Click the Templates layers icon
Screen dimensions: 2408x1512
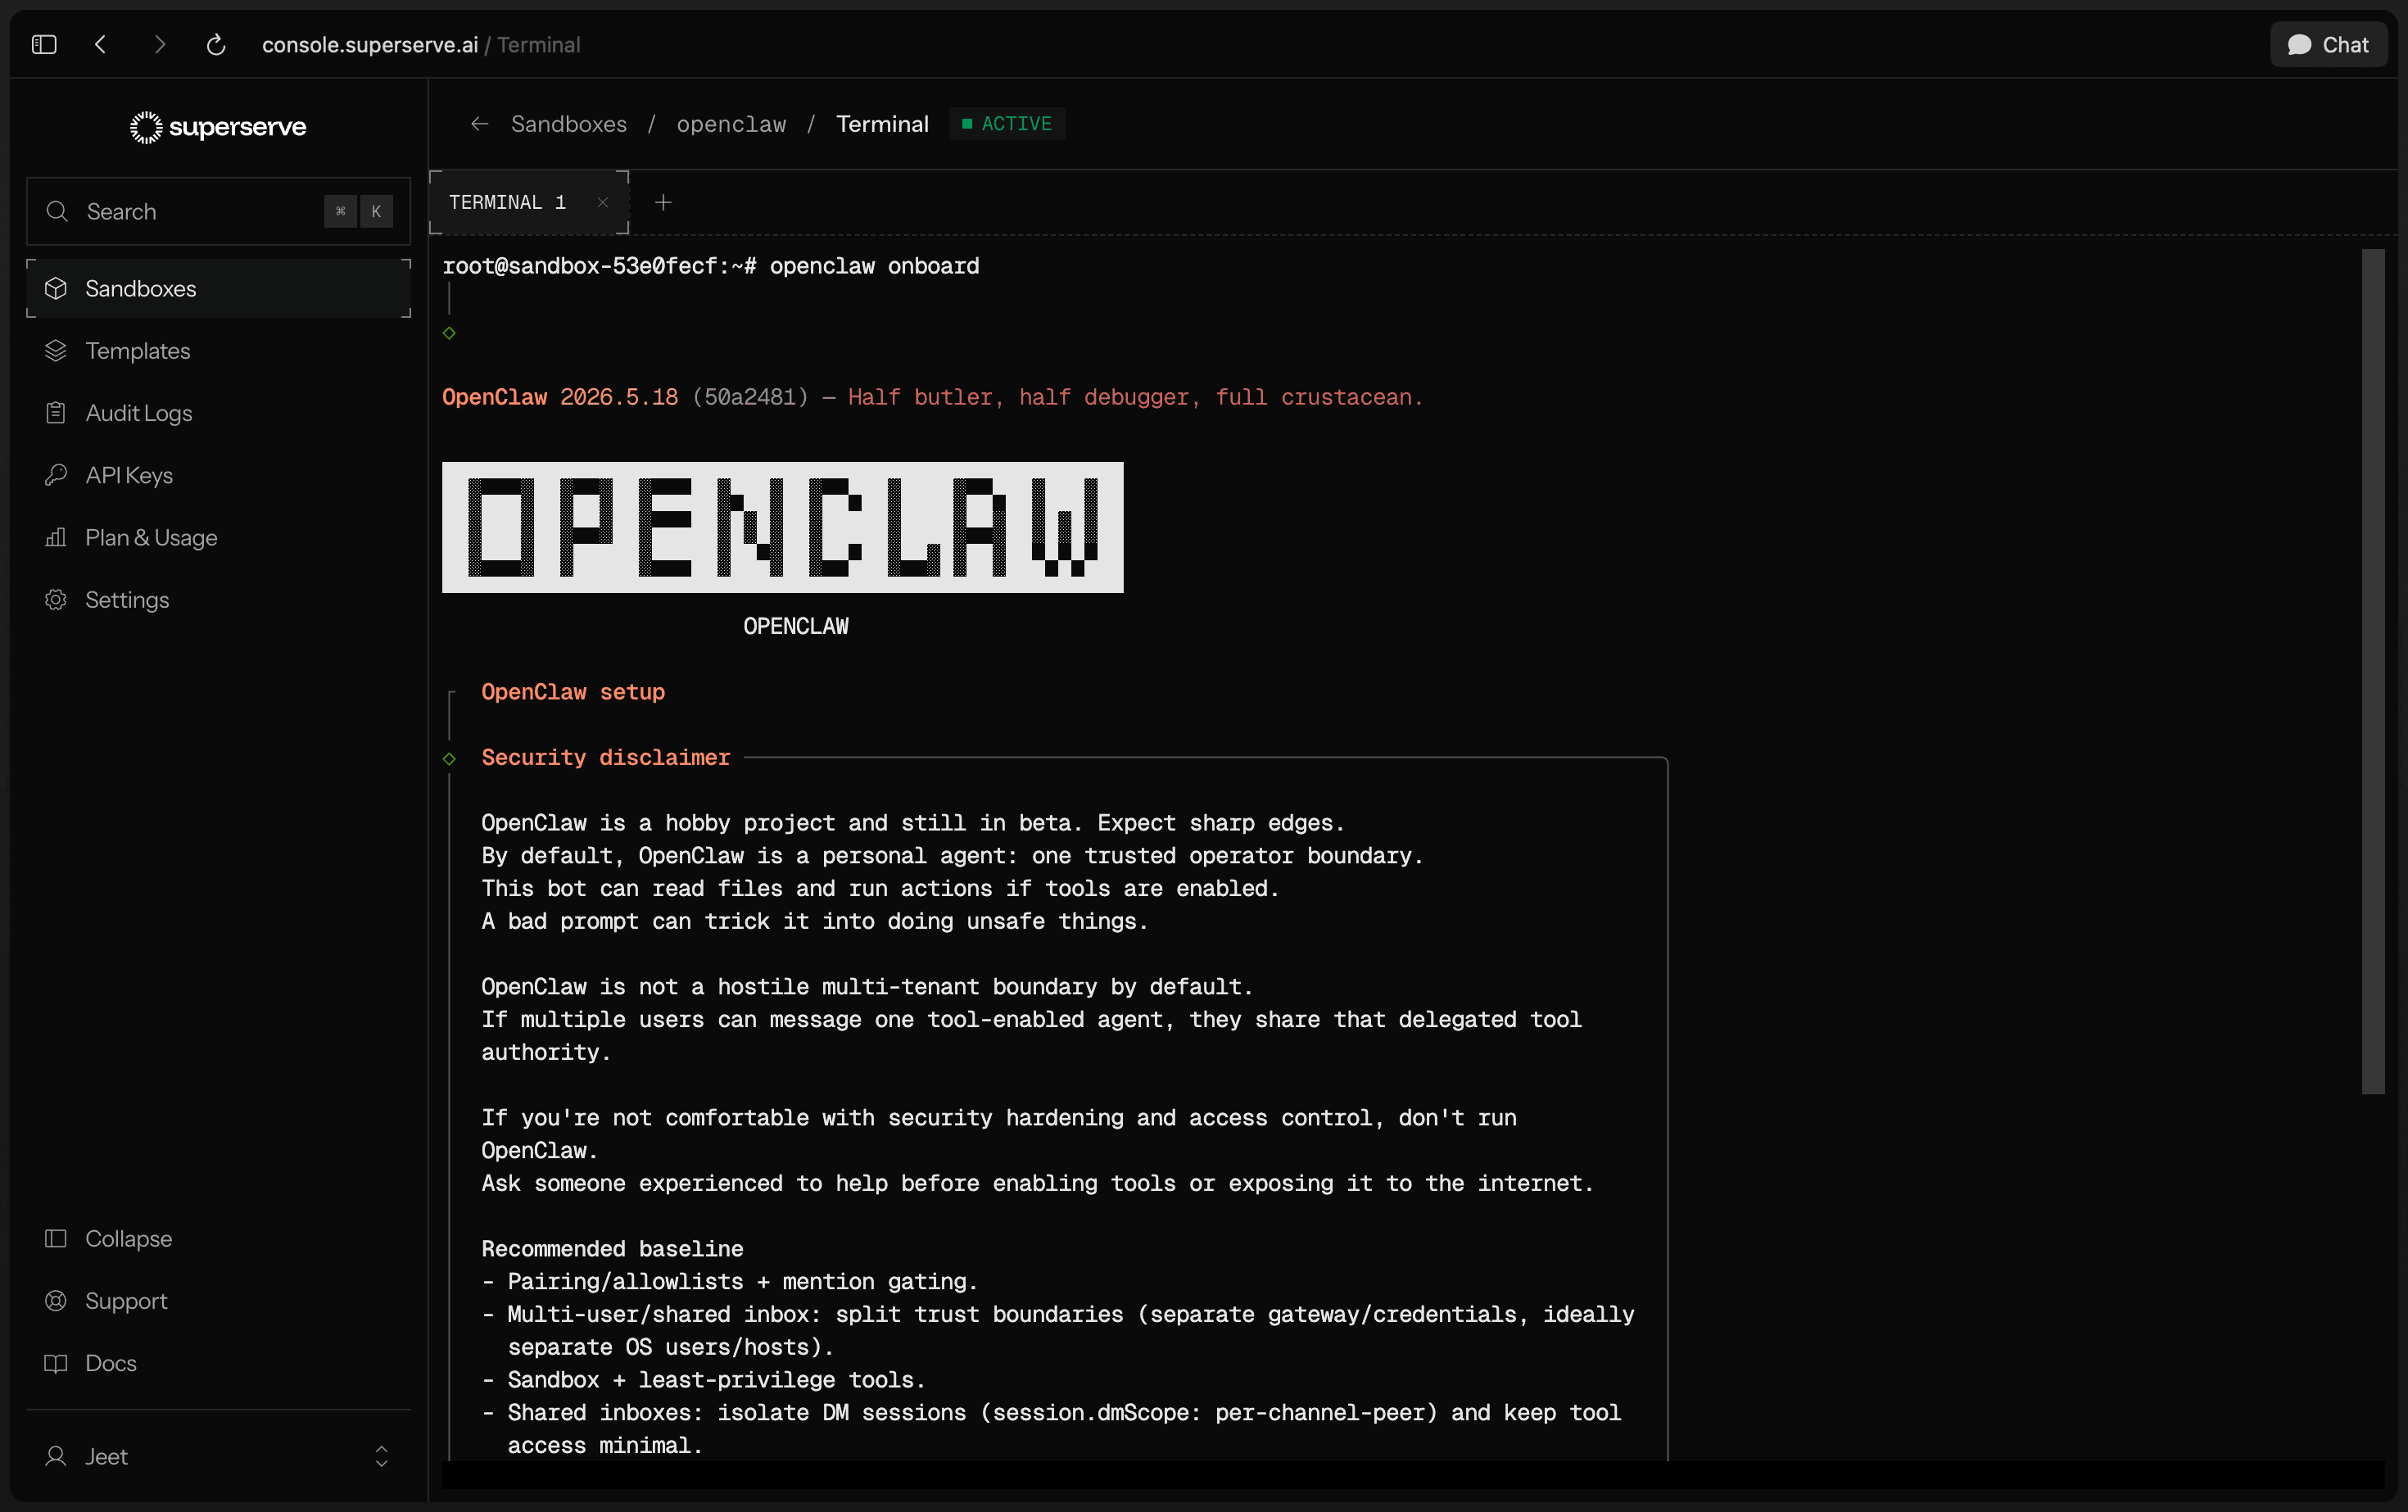(x=56, y=351)
